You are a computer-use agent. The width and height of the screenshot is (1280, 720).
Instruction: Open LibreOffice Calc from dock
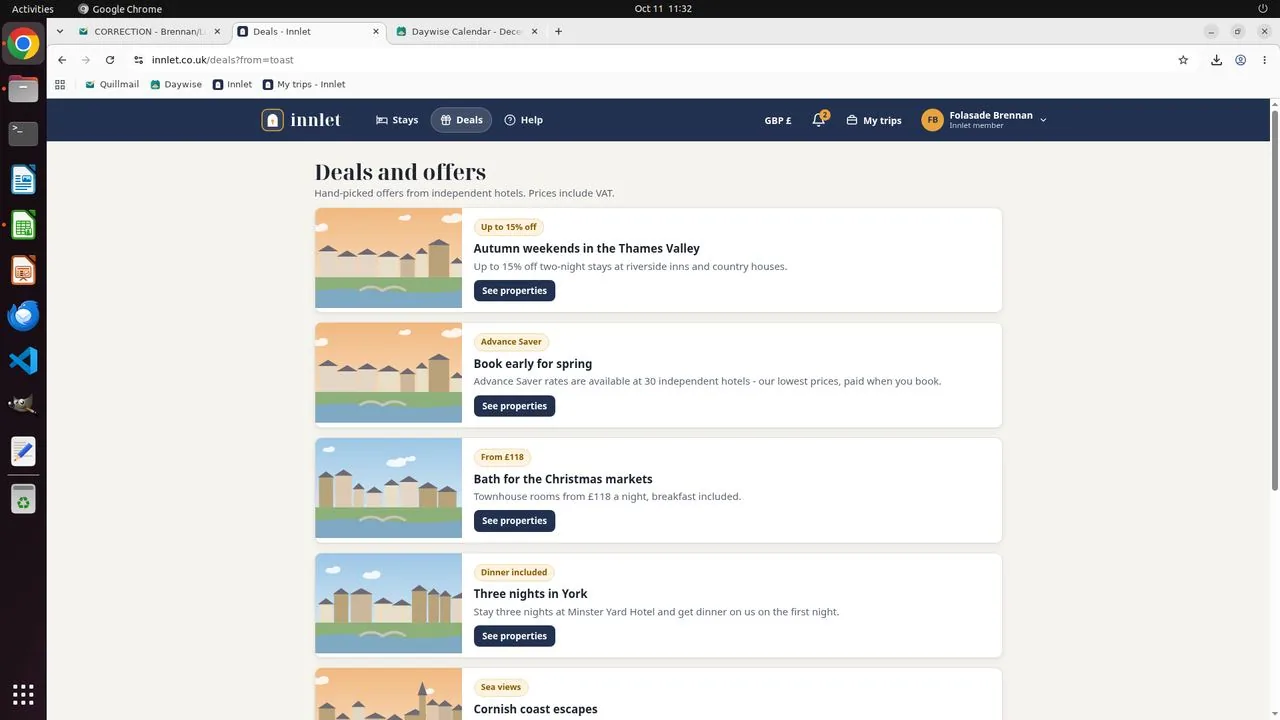coord(23,225)
